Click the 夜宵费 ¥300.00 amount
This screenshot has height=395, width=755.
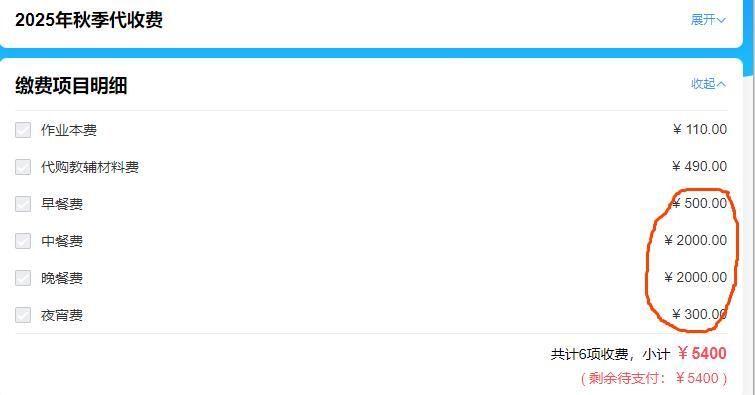700,315
